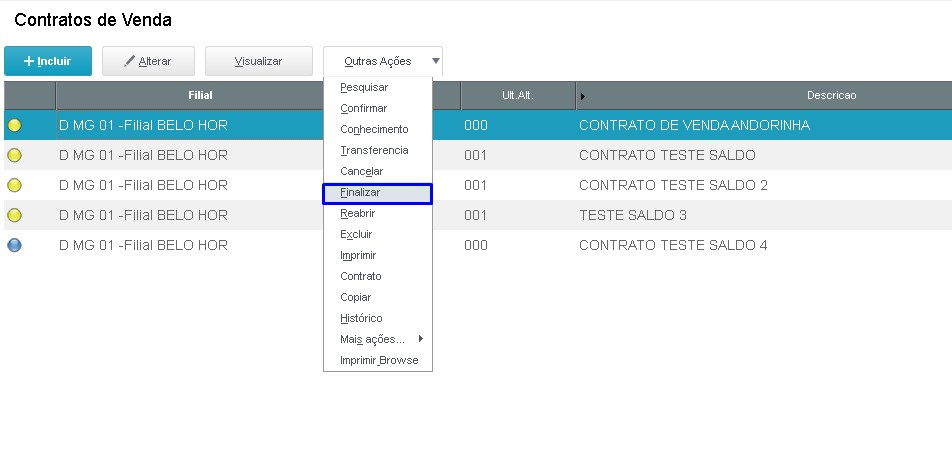Click the Filial column header
Image resolution: width=952 pixels, height=451 pixels.
tap(200, 95)
